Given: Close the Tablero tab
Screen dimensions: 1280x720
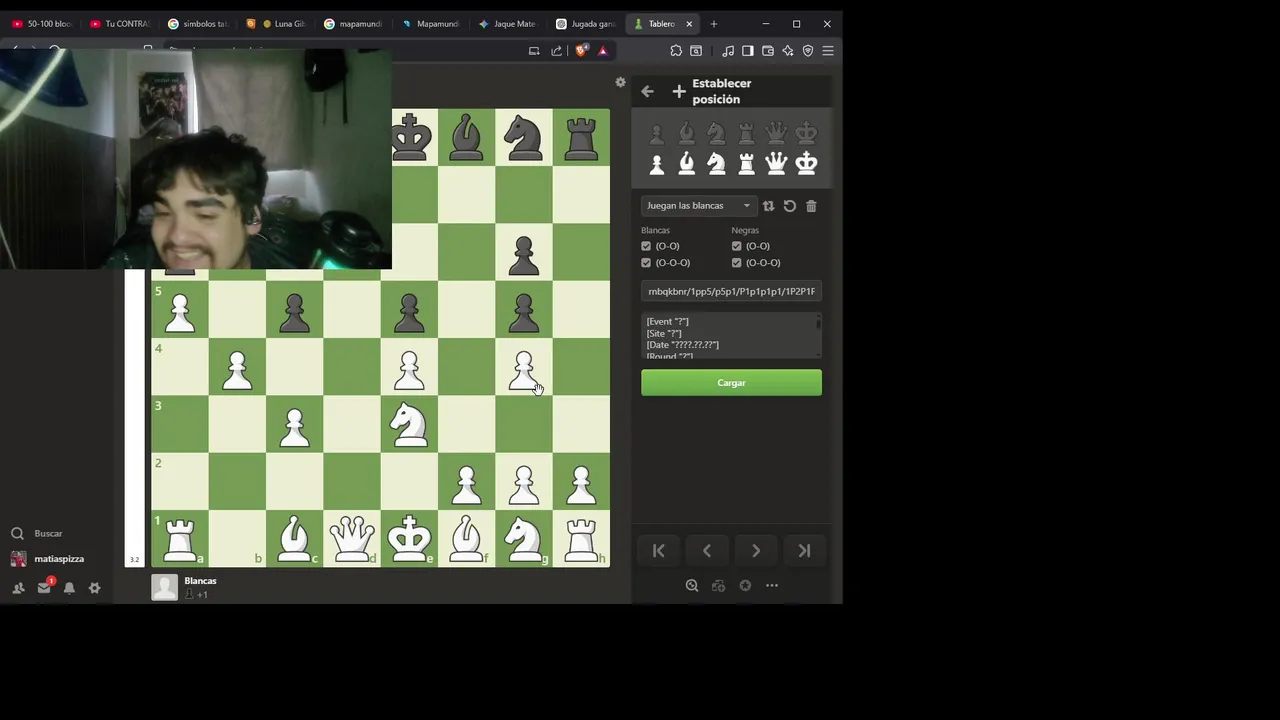Looking at the screenshot, I should 689,24.
